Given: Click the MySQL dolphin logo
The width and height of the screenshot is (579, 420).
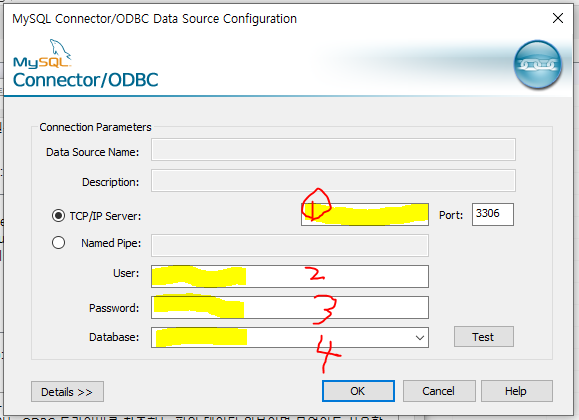Looking at the screenshot, I should (x=42, y=54).
